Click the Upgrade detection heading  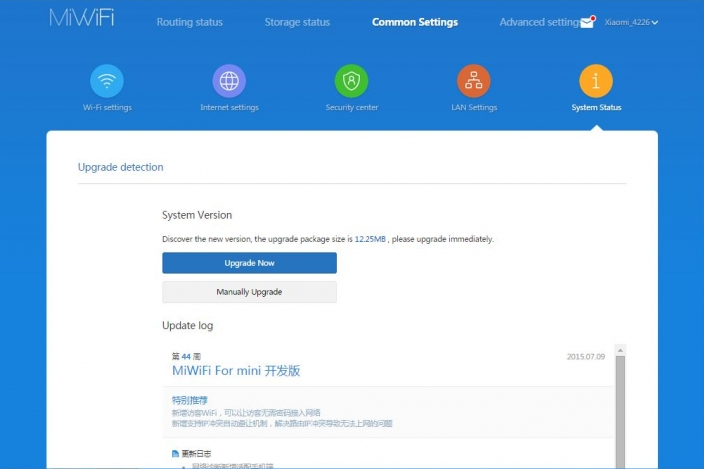tap(121, 167)
